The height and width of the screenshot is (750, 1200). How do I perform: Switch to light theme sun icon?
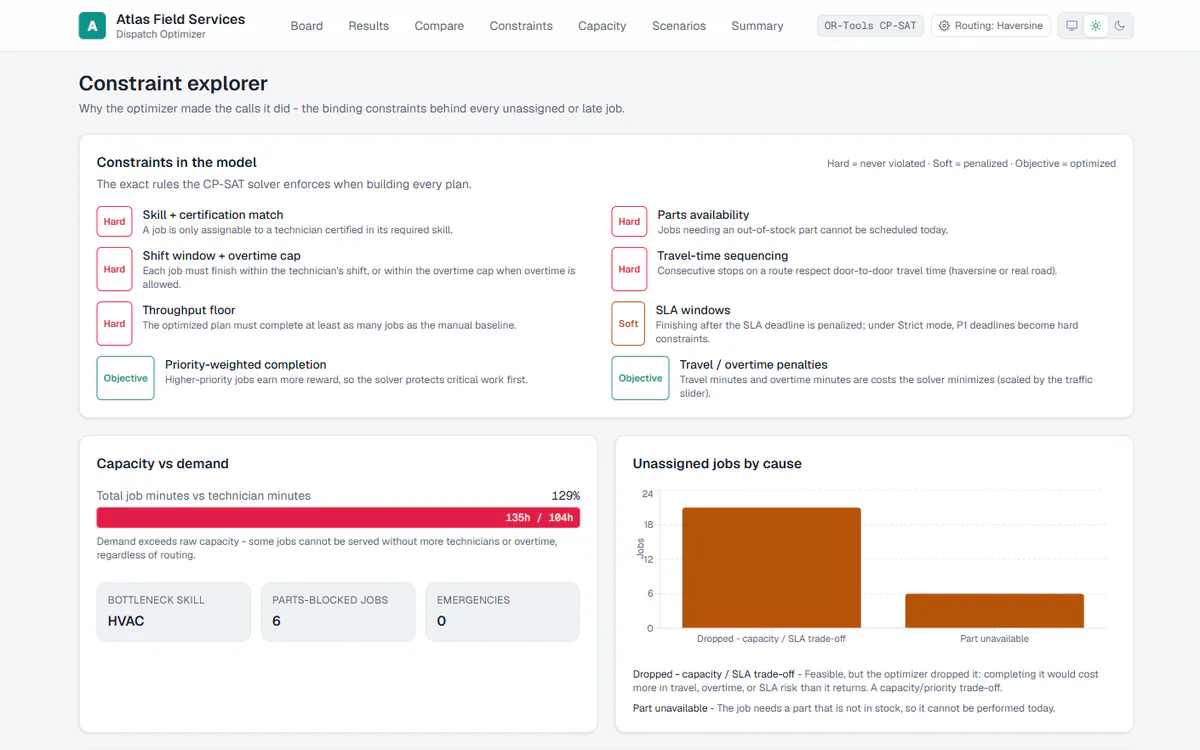(1096, 26)
